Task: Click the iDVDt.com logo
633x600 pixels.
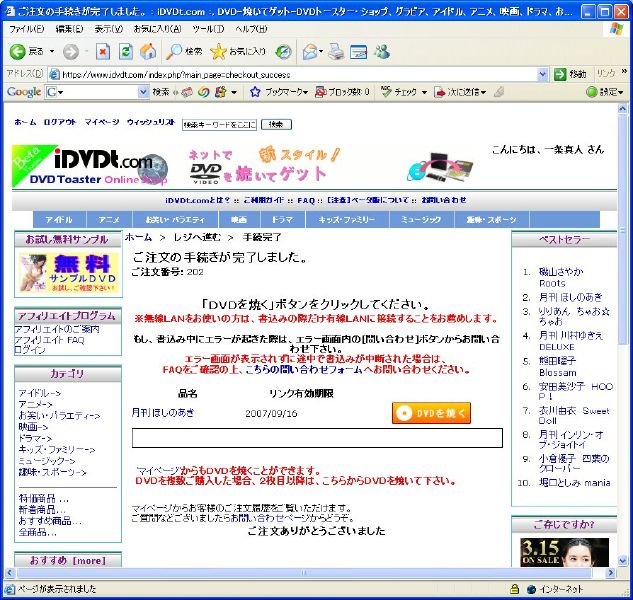Action: click(90, 167)
